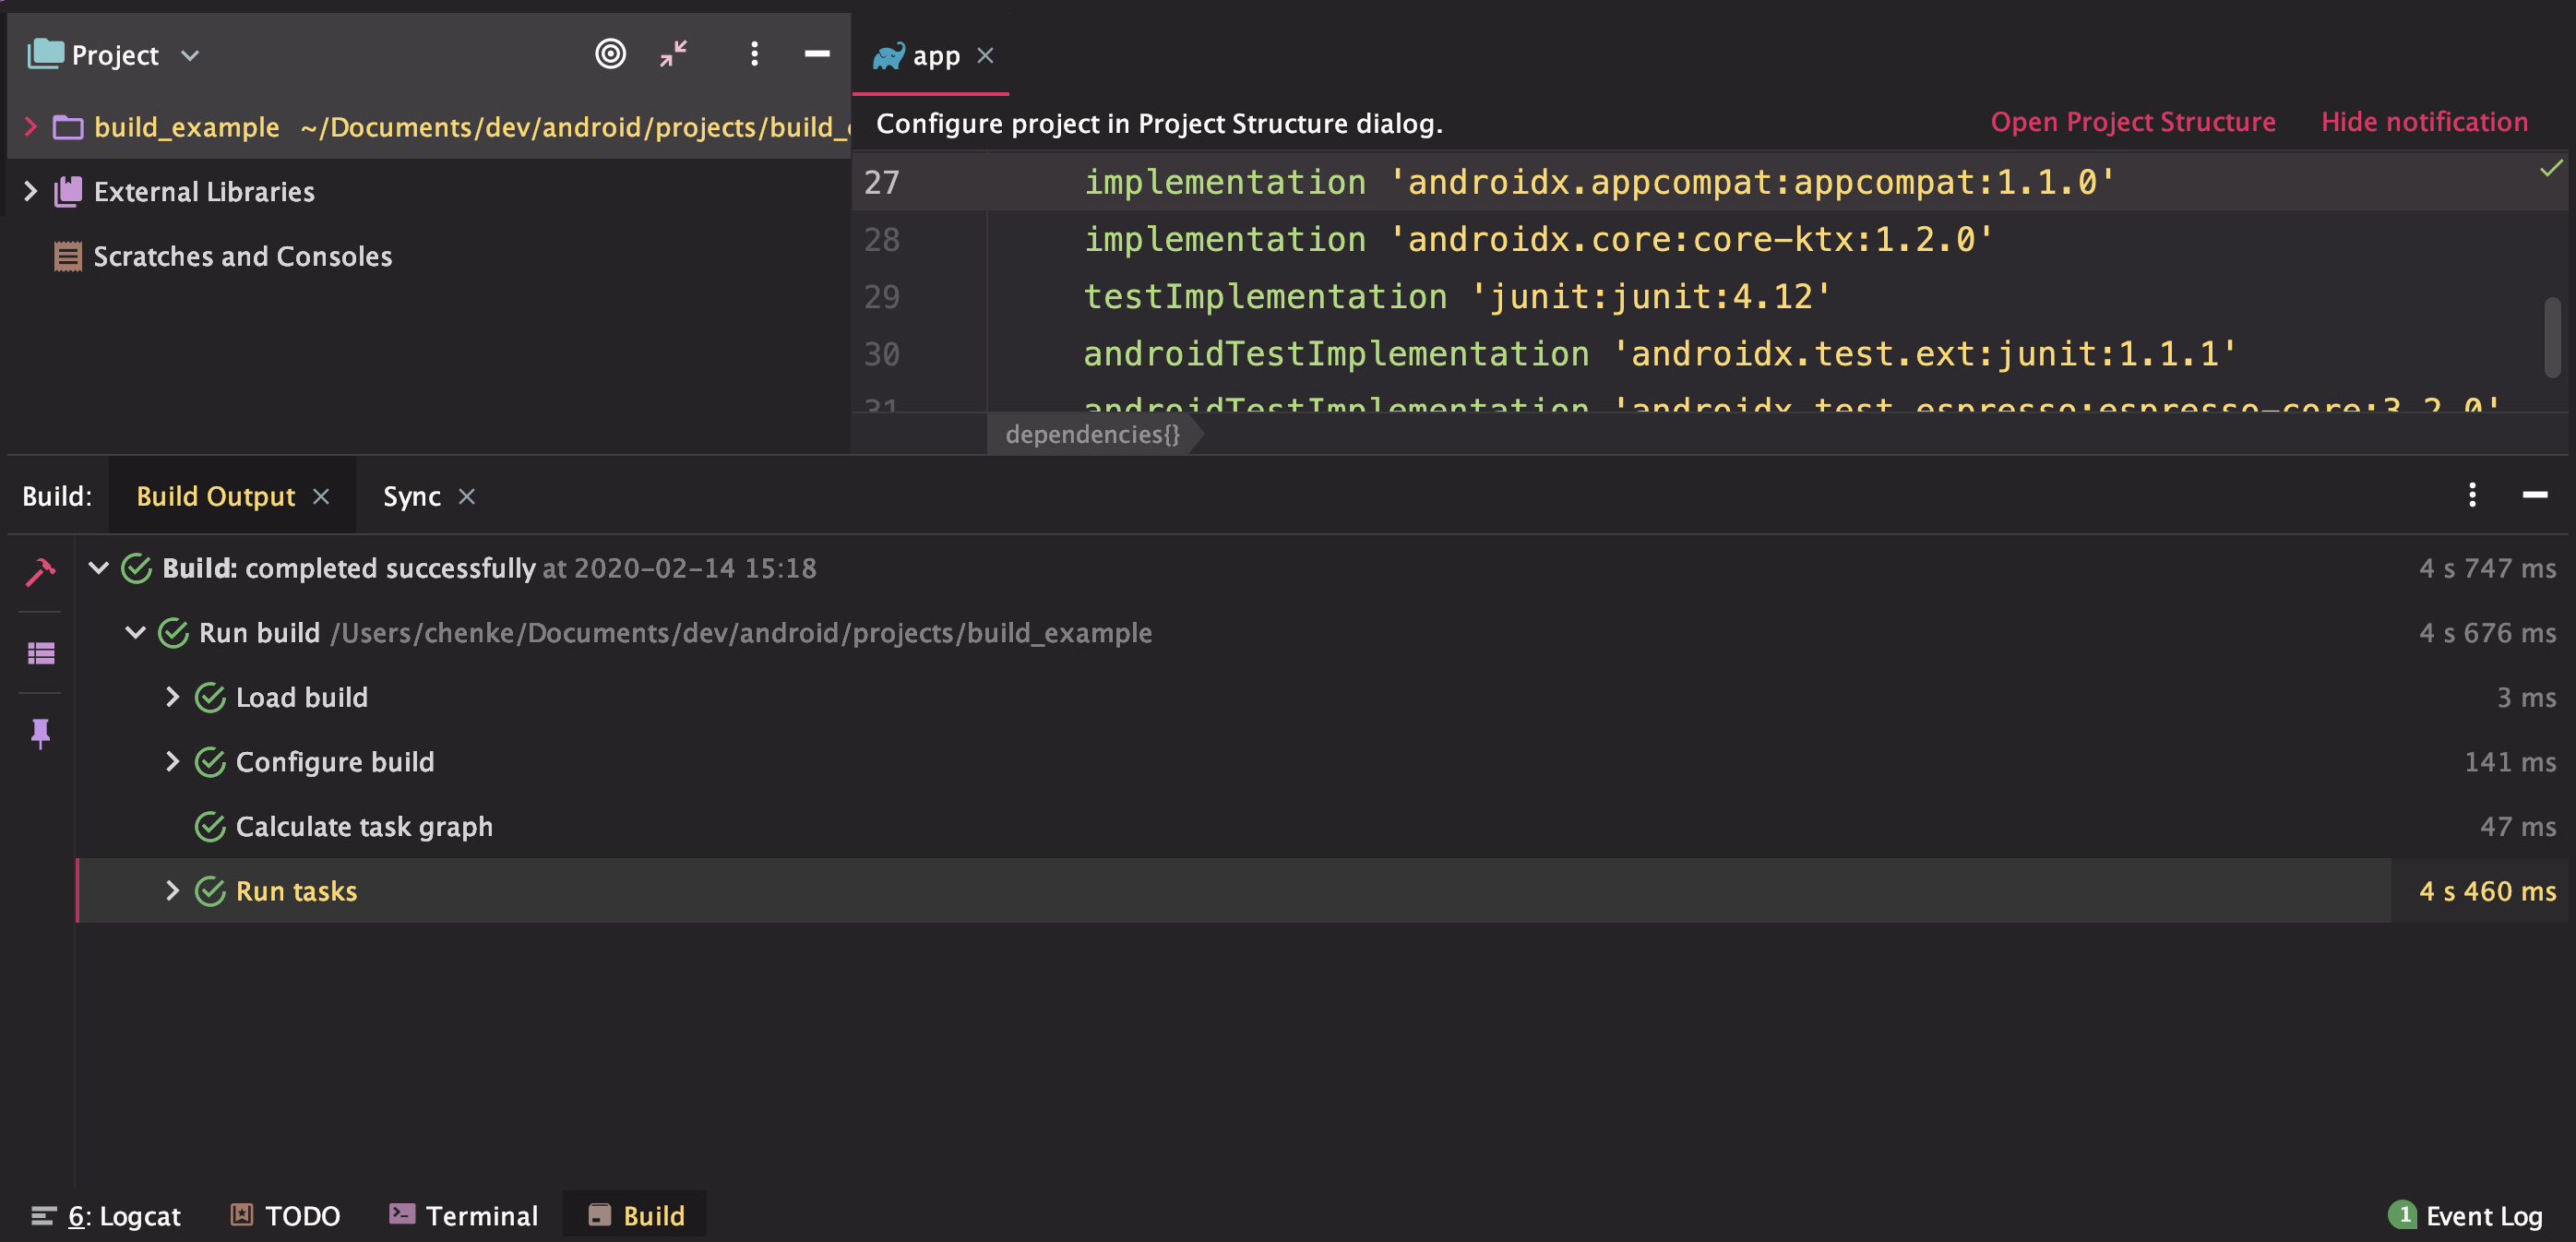Click the Run build path text

pyautogui.click(x=741, y=633)
